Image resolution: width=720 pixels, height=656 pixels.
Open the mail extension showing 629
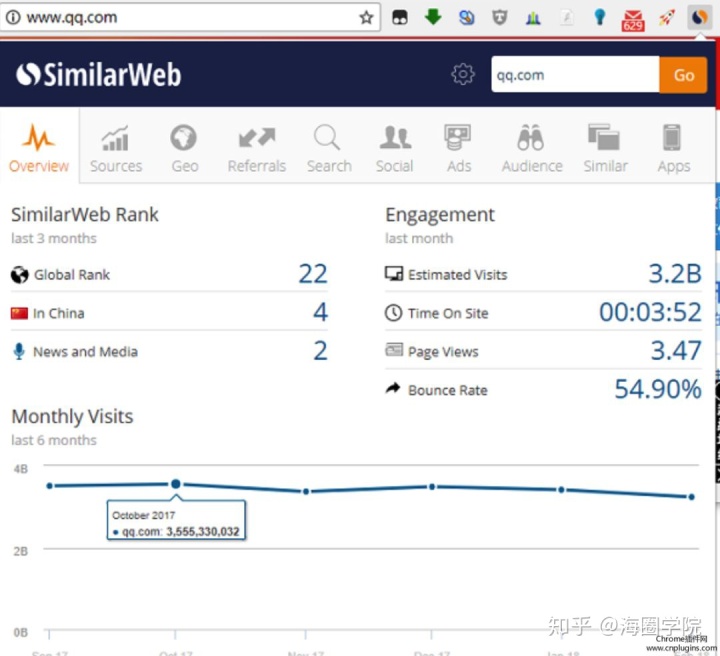click(633, 20)
